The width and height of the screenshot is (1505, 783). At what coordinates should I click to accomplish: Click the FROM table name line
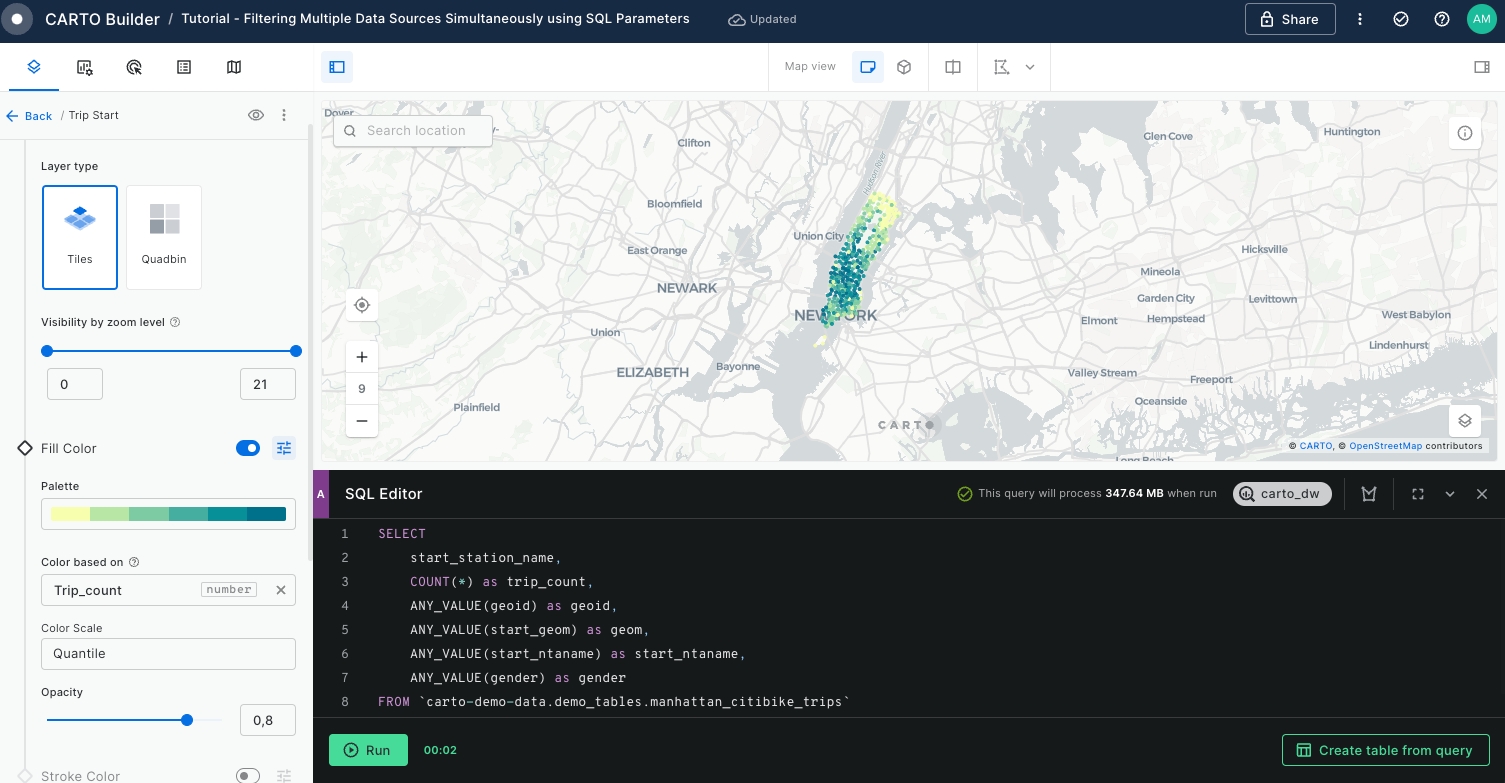[614, 702]
